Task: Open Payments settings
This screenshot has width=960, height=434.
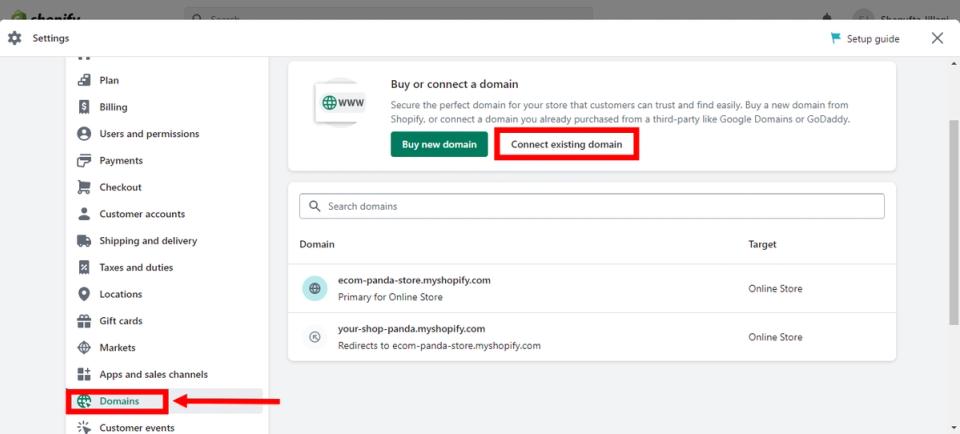Action: [121, 160]
